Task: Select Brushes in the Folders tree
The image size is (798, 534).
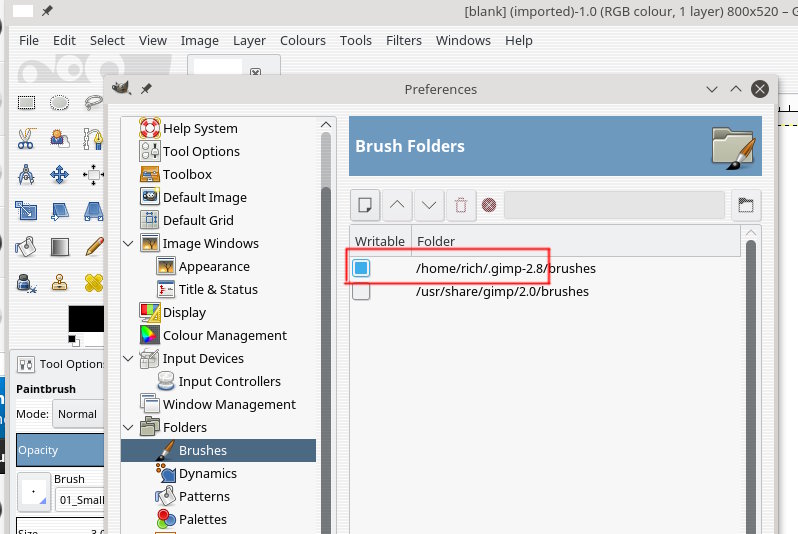Action: tap(218, 451)
